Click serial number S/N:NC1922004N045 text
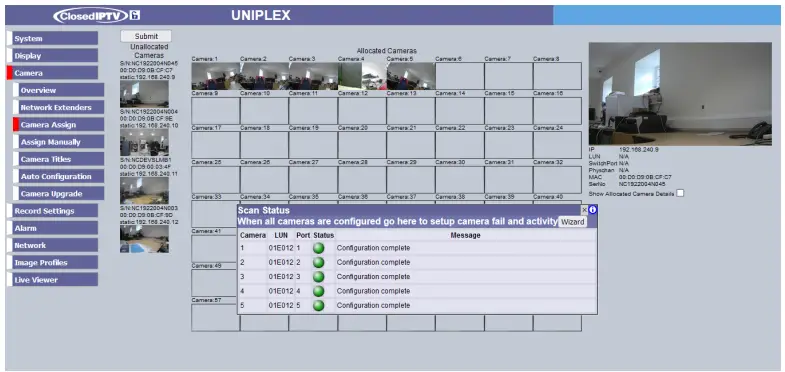 point(149,64)
